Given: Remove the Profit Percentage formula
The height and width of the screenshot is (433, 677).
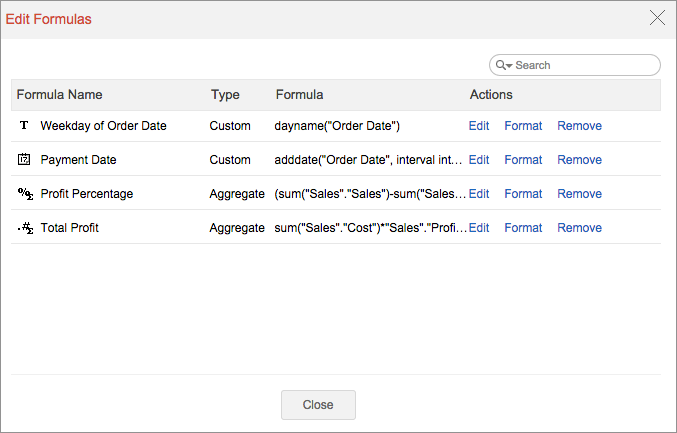Looking at the screenshot, I should coord(579,194).
